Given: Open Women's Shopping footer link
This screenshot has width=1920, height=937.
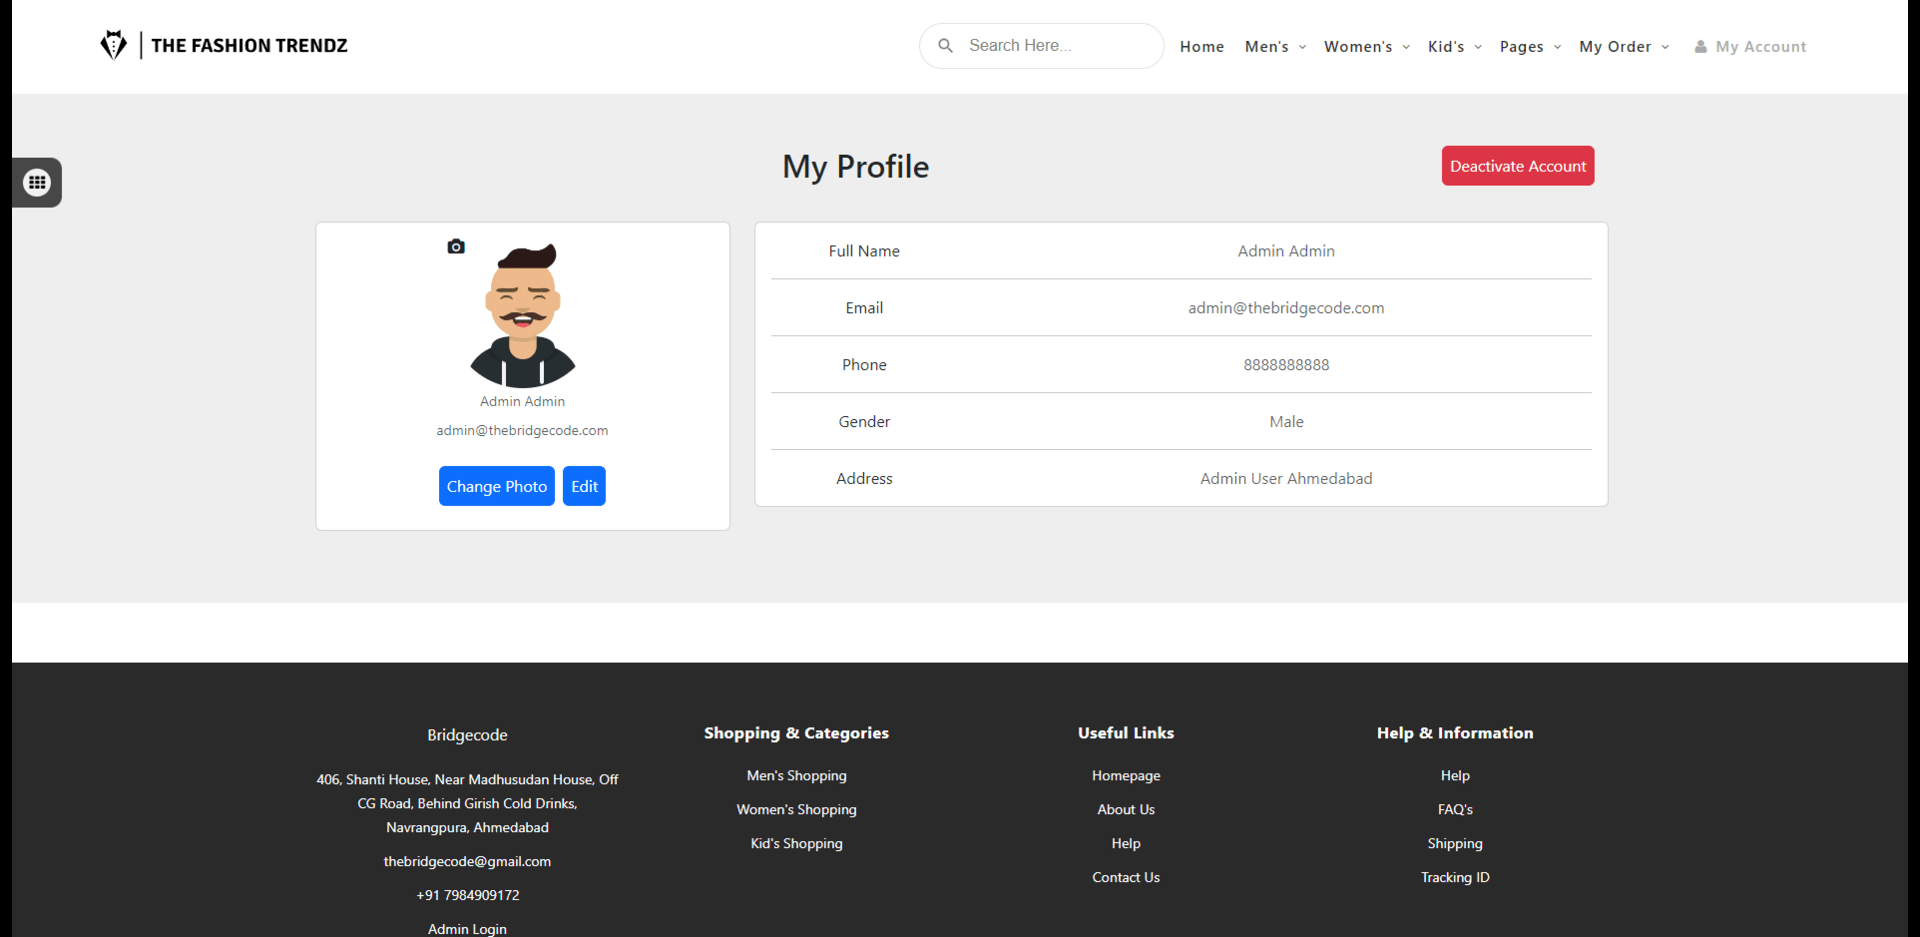Looking at the screenshot, I should (x=797, y=810).
